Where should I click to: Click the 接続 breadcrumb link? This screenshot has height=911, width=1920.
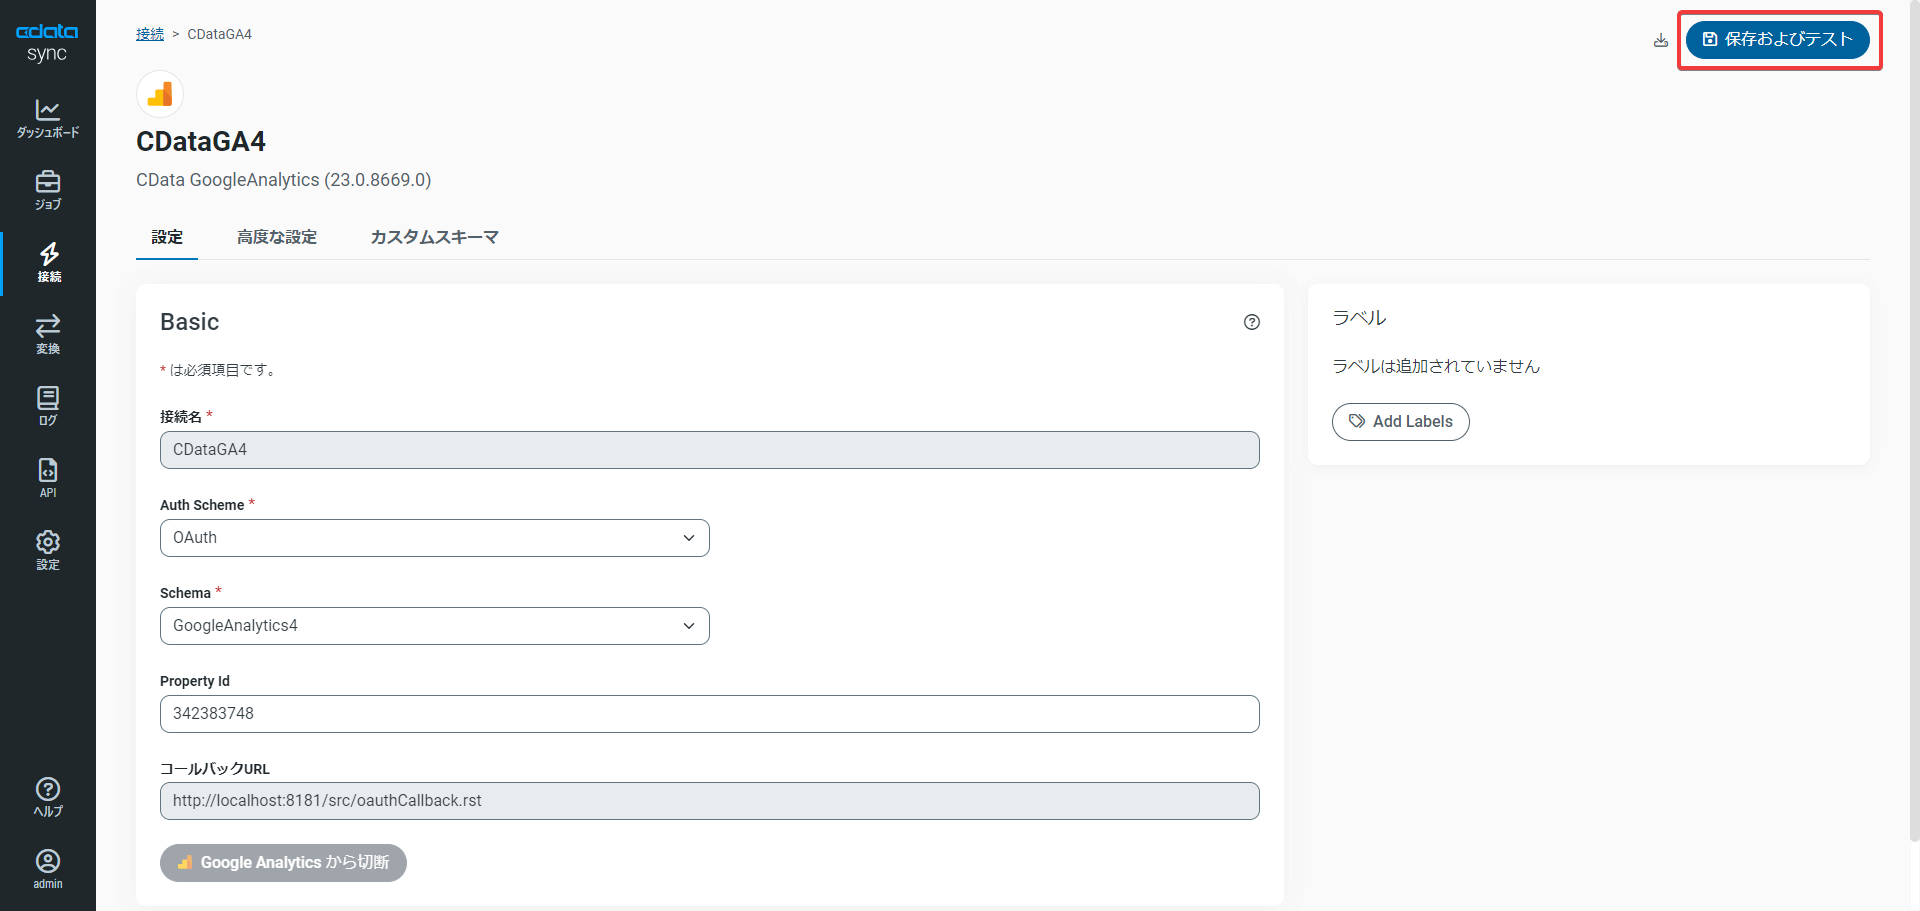tap(150, 34)
